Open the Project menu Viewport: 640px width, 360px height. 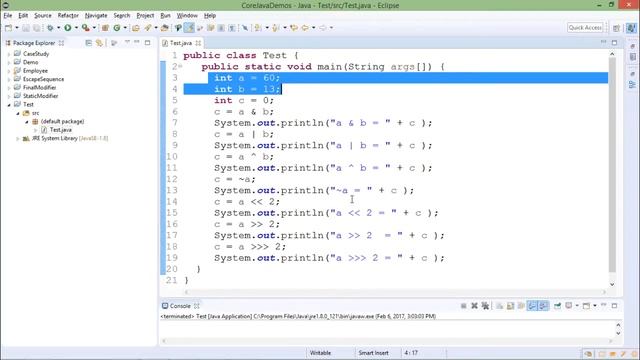145,16
